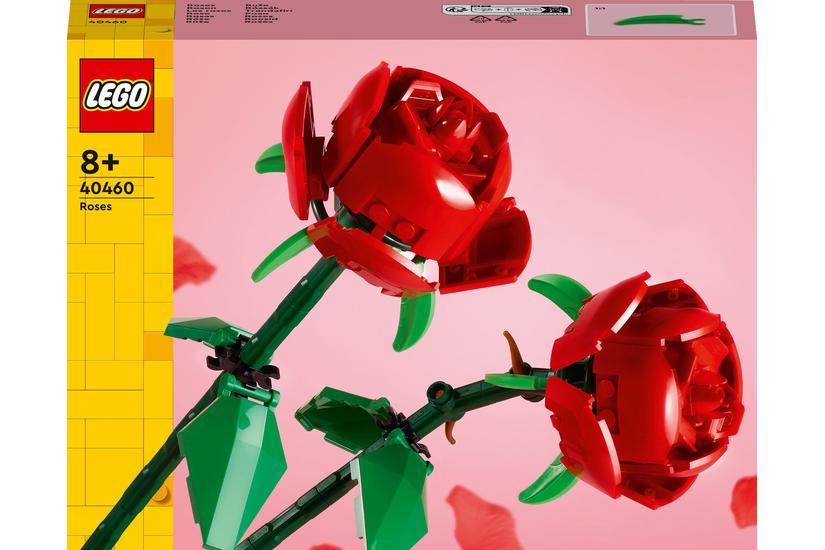Viewport: 825px width, 550px height.
Task: Click the 'Roses' product name
Action: point(96,207)
